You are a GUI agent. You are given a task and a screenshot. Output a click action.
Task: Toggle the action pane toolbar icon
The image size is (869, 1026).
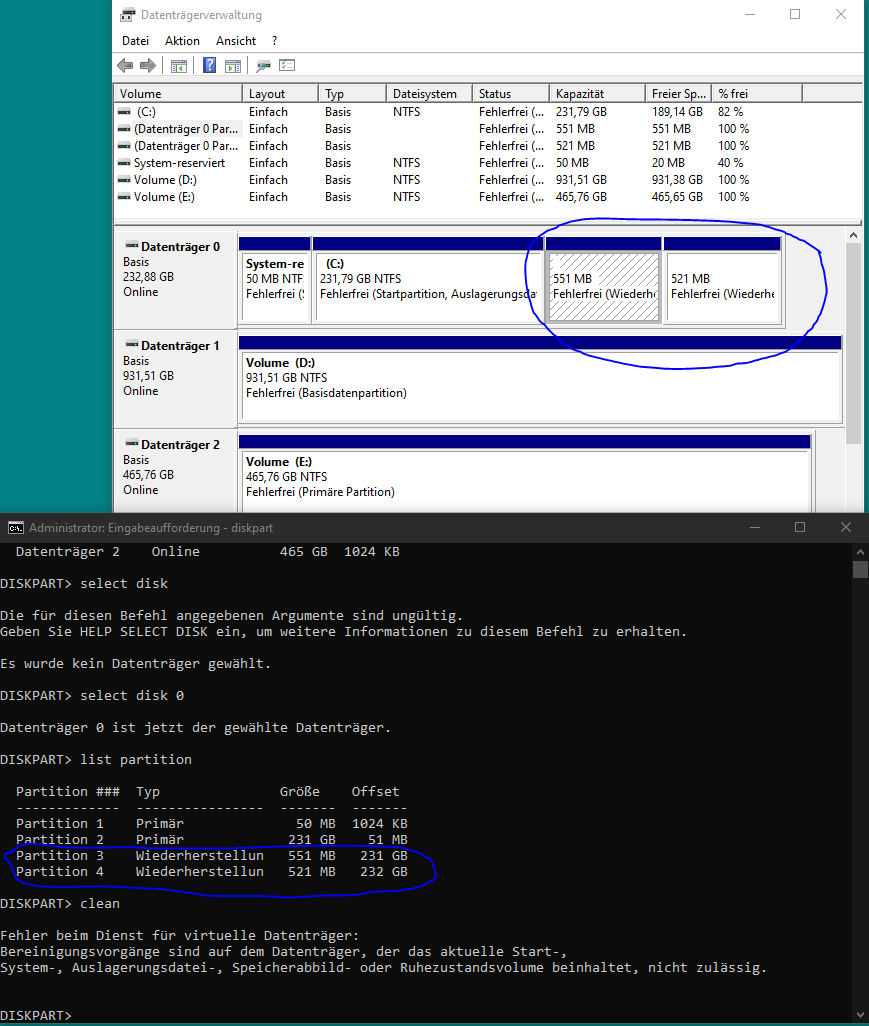click(x=232, y=65)
